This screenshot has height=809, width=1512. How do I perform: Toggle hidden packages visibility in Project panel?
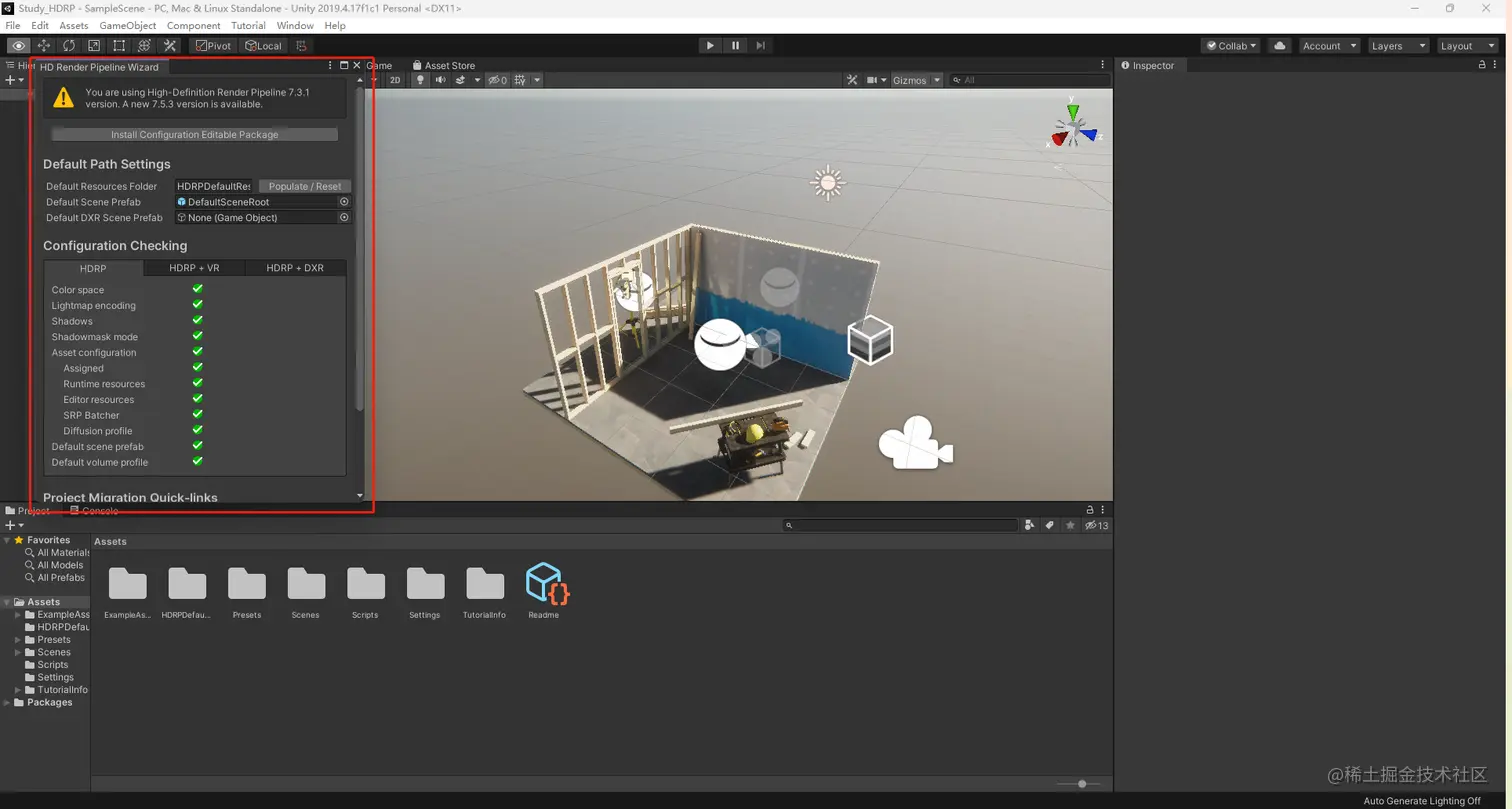click(1096, 525)
